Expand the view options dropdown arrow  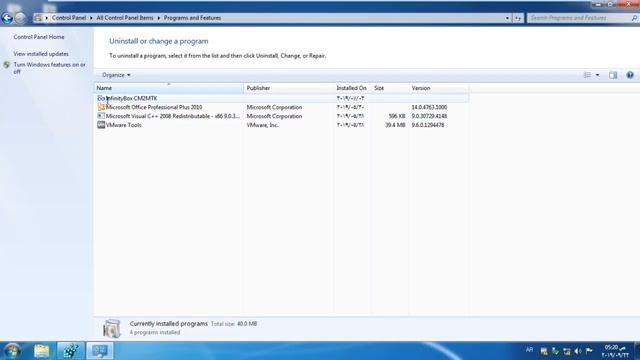tap(598, 75)
